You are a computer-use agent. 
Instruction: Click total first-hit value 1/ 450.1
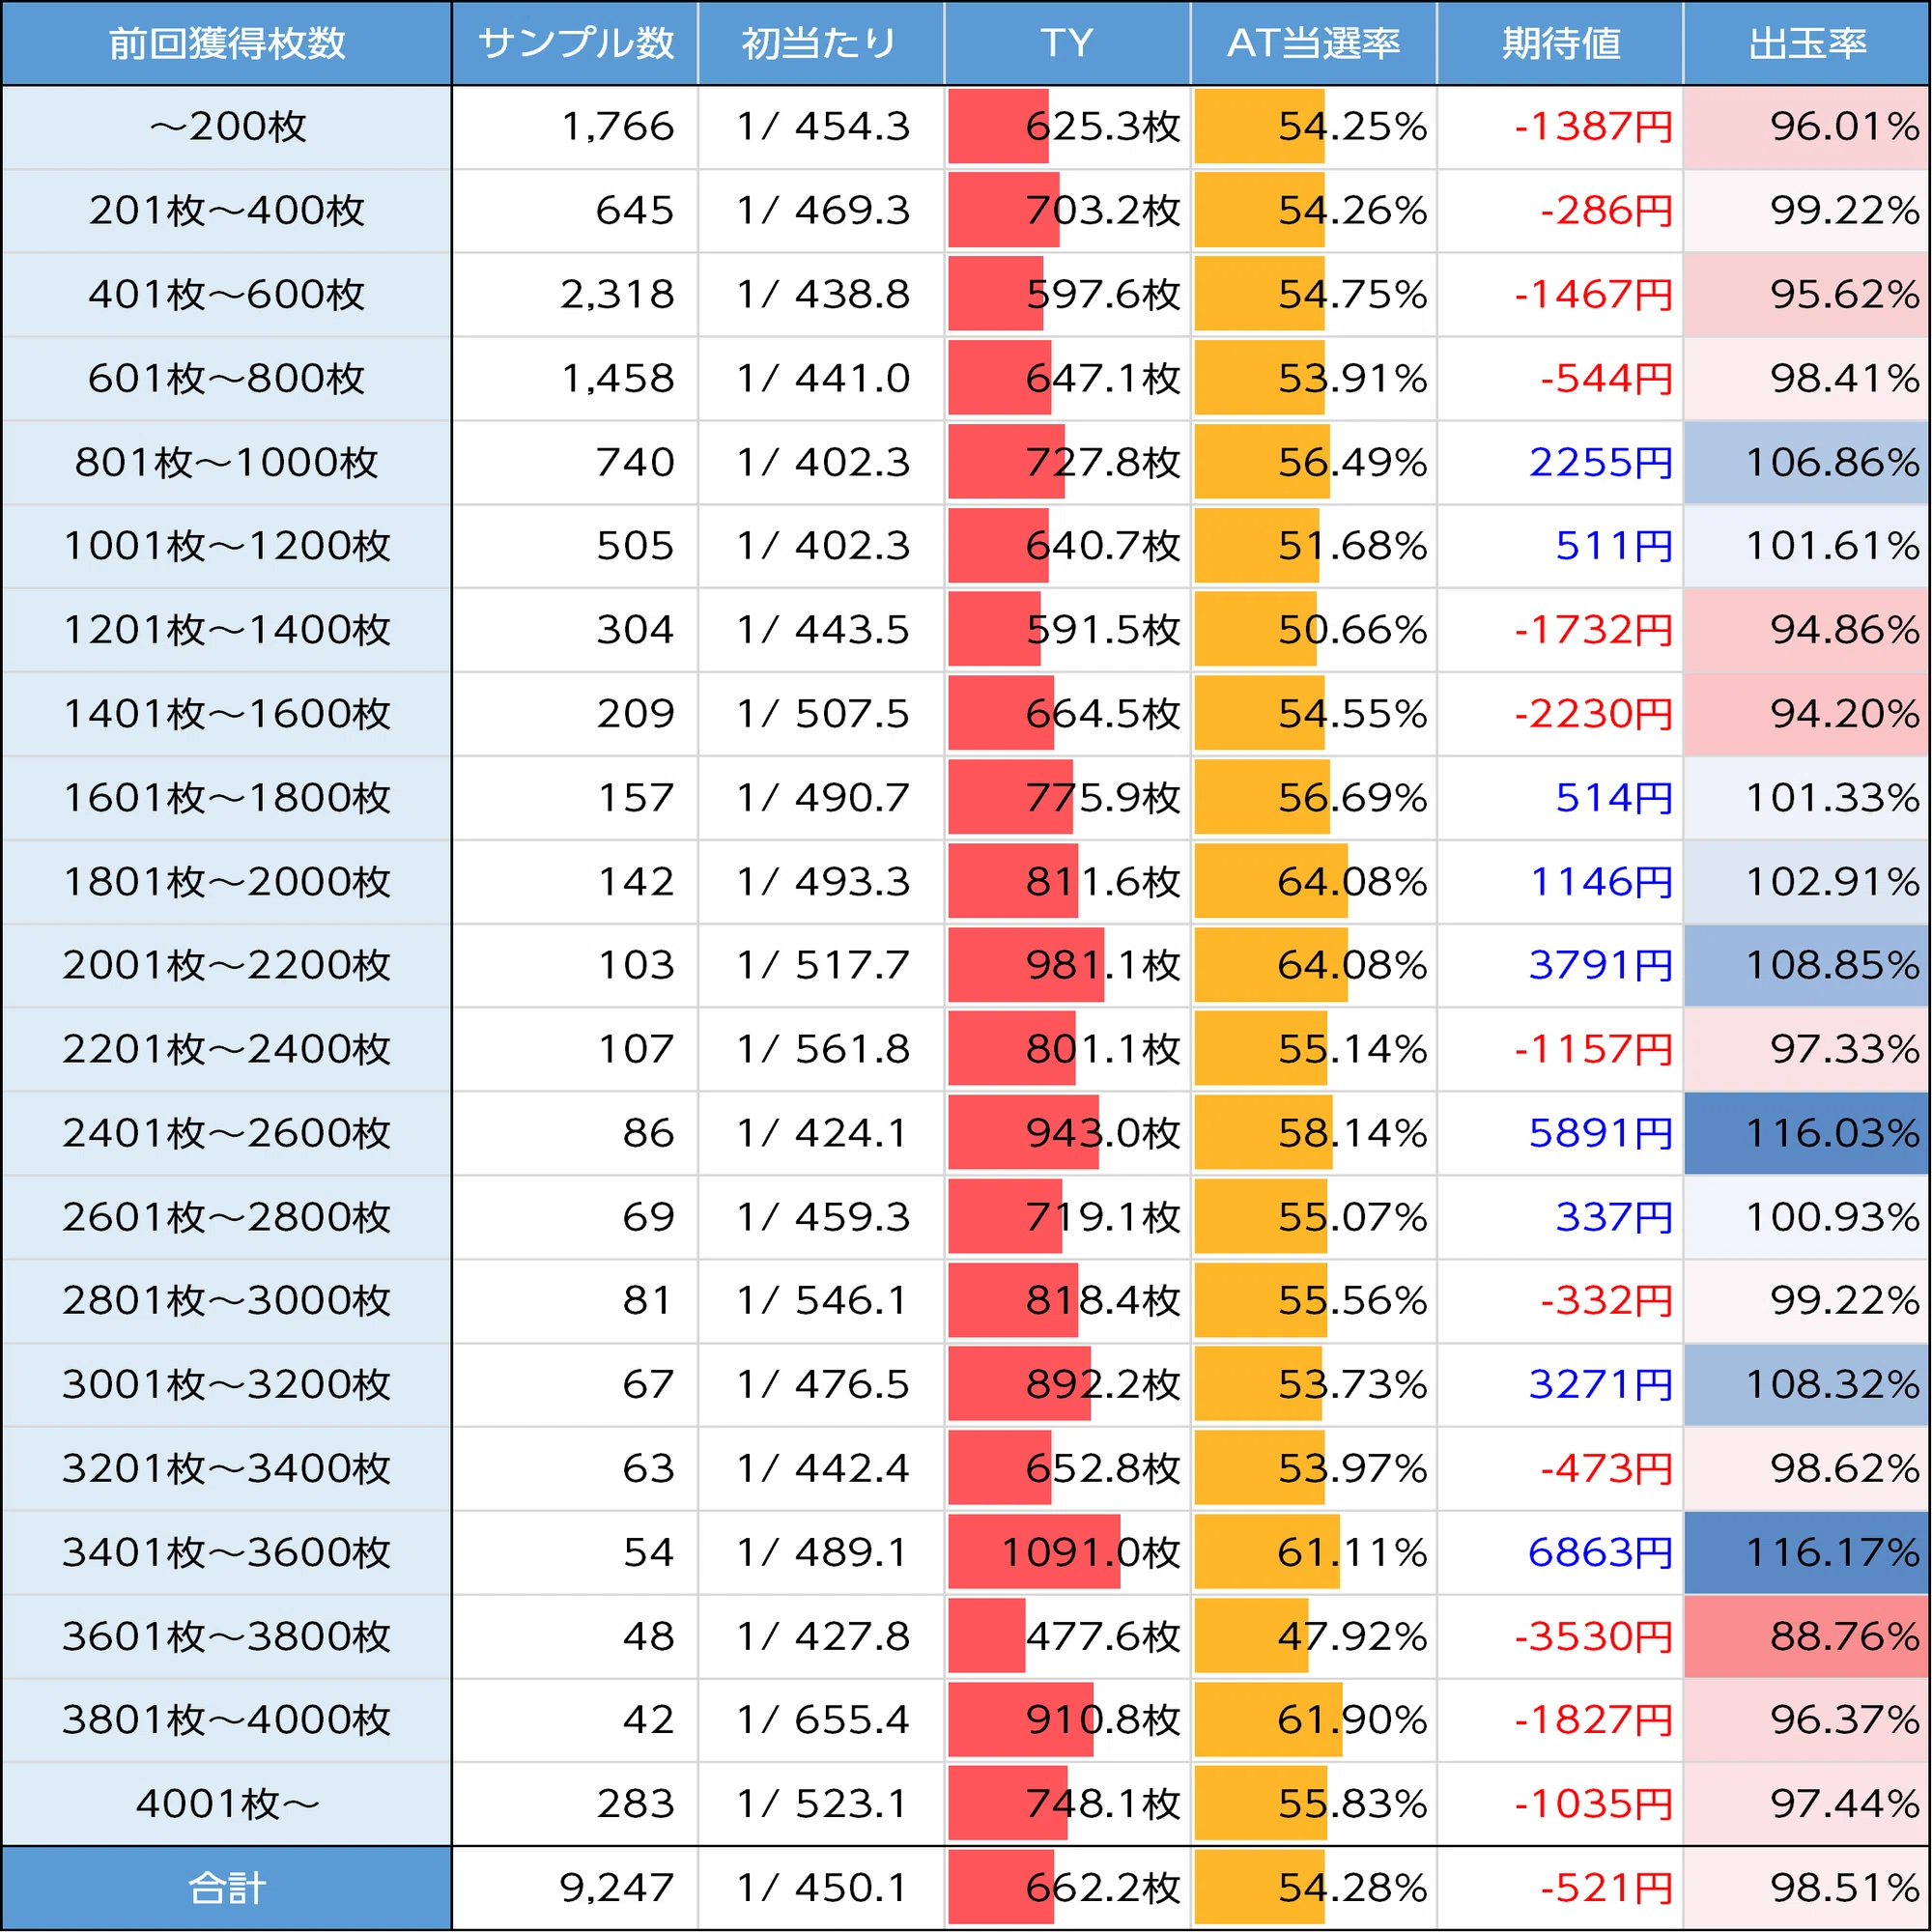click(823, 1888)
